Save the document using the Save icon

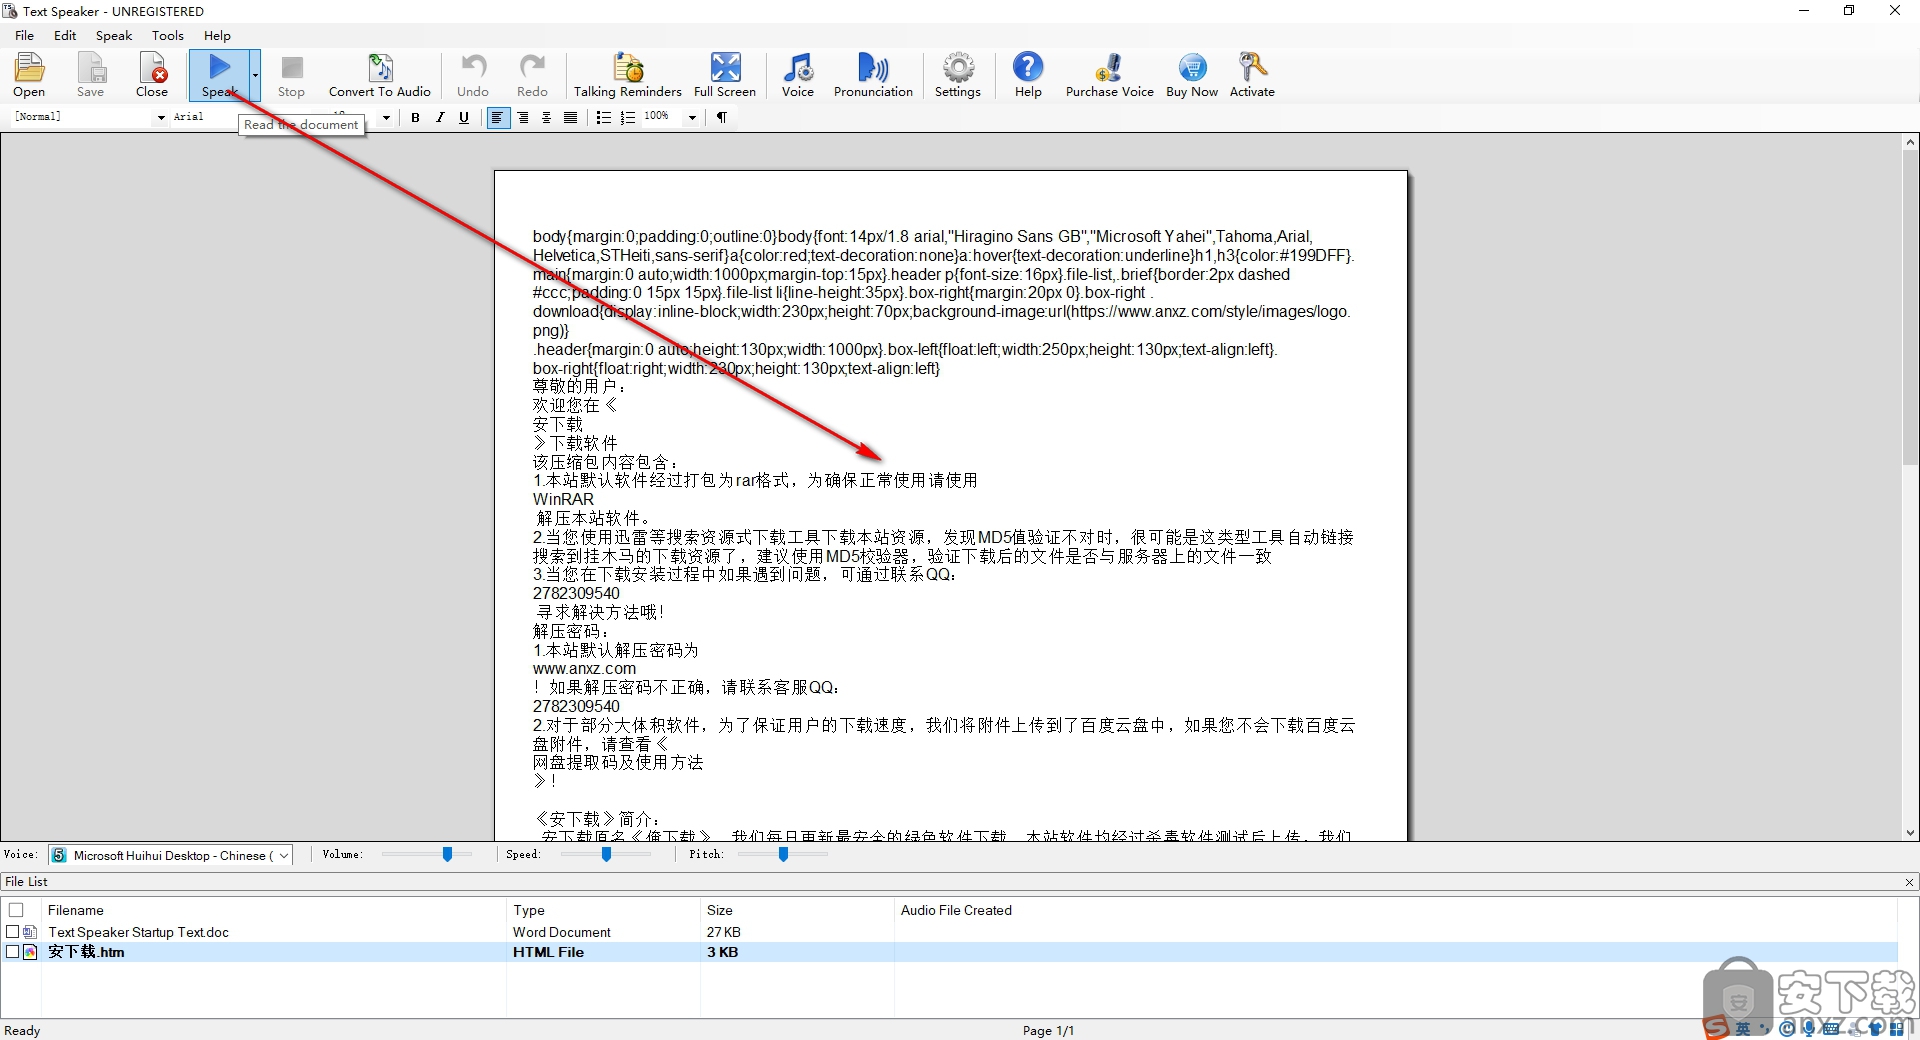(90, 75)
